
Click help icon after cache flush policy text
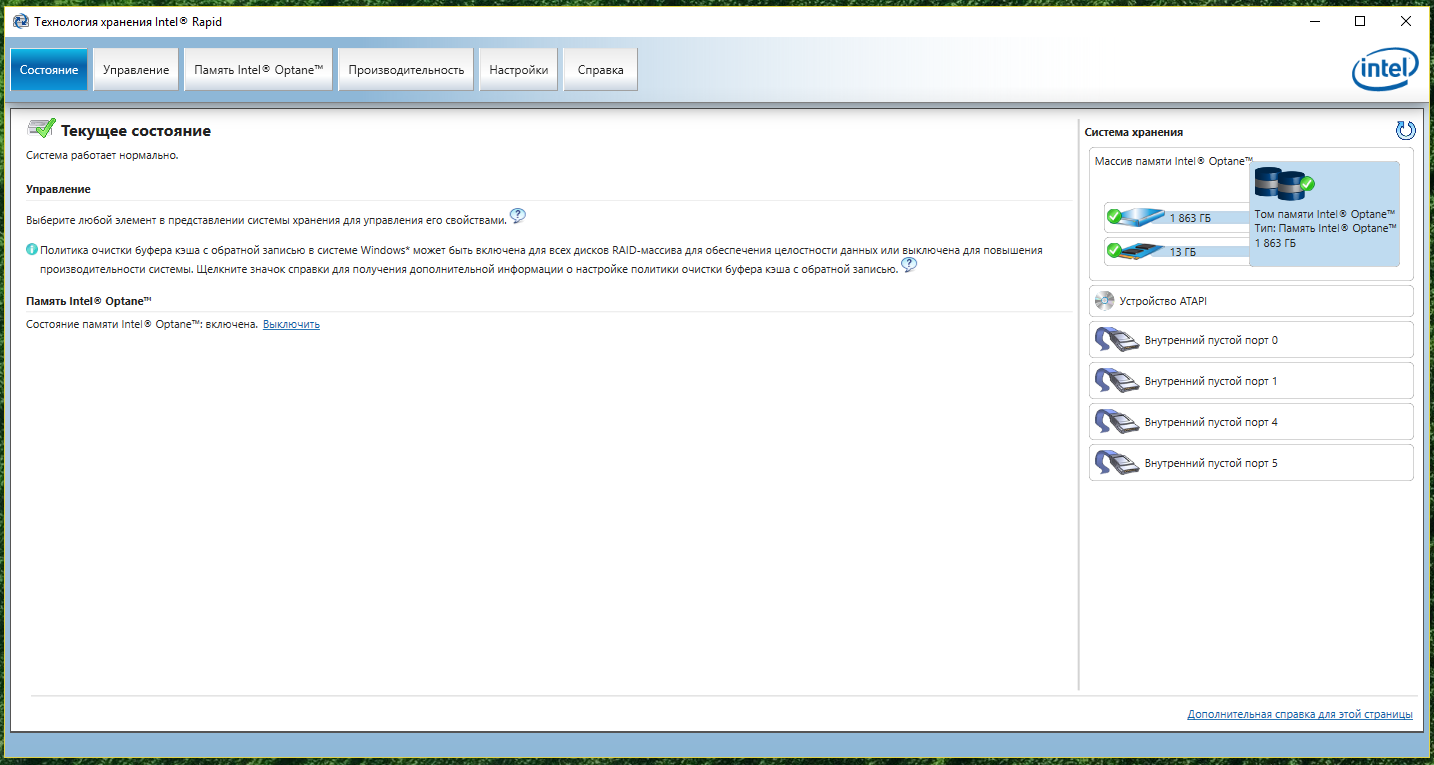[908, 265]
